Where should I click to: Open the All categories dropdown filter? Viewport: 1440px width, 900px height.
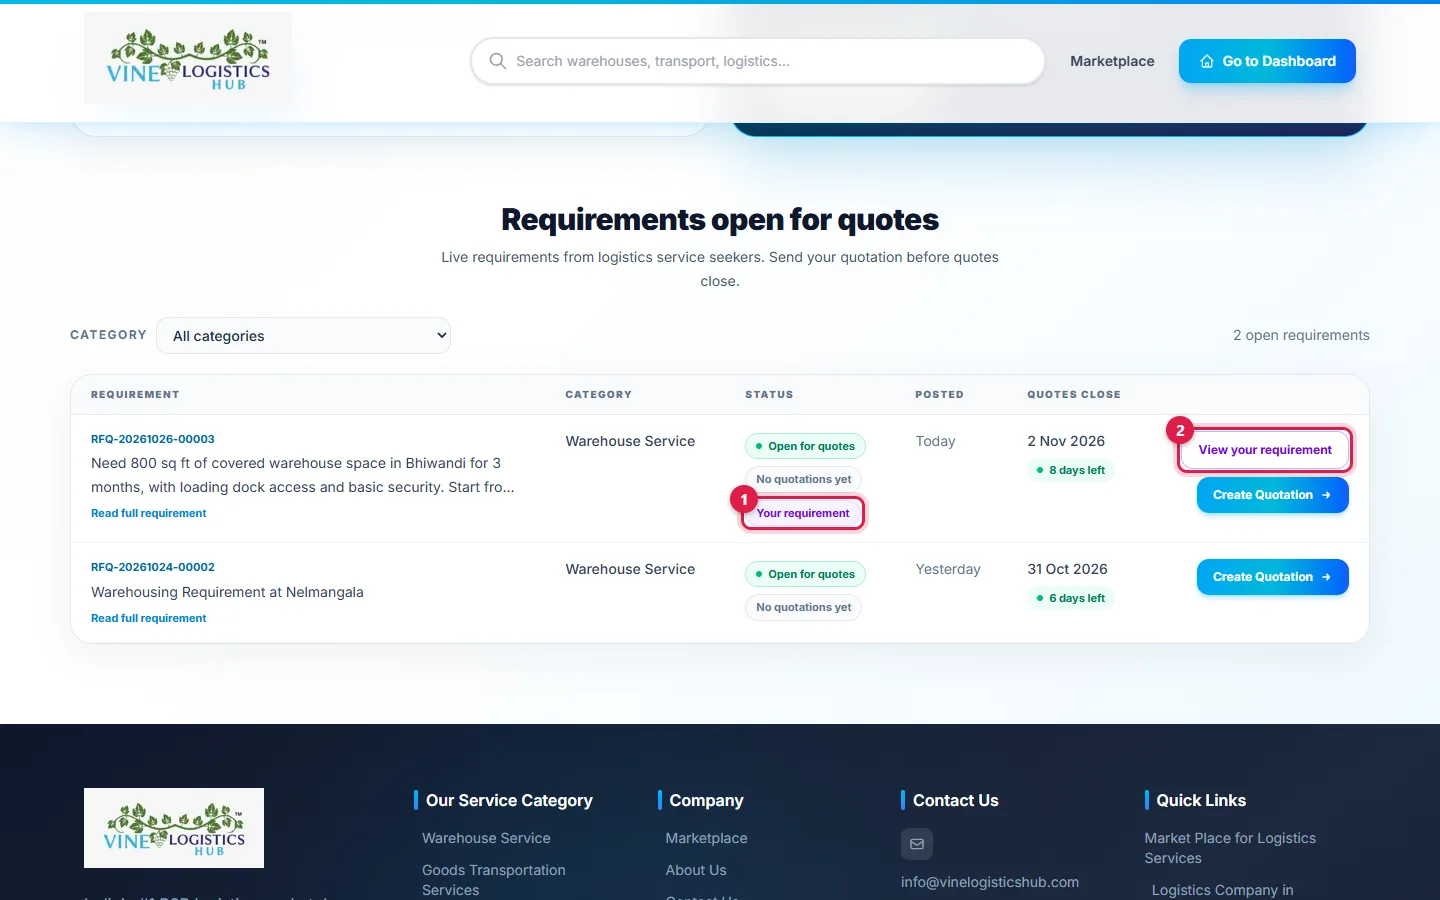point(304,336)
